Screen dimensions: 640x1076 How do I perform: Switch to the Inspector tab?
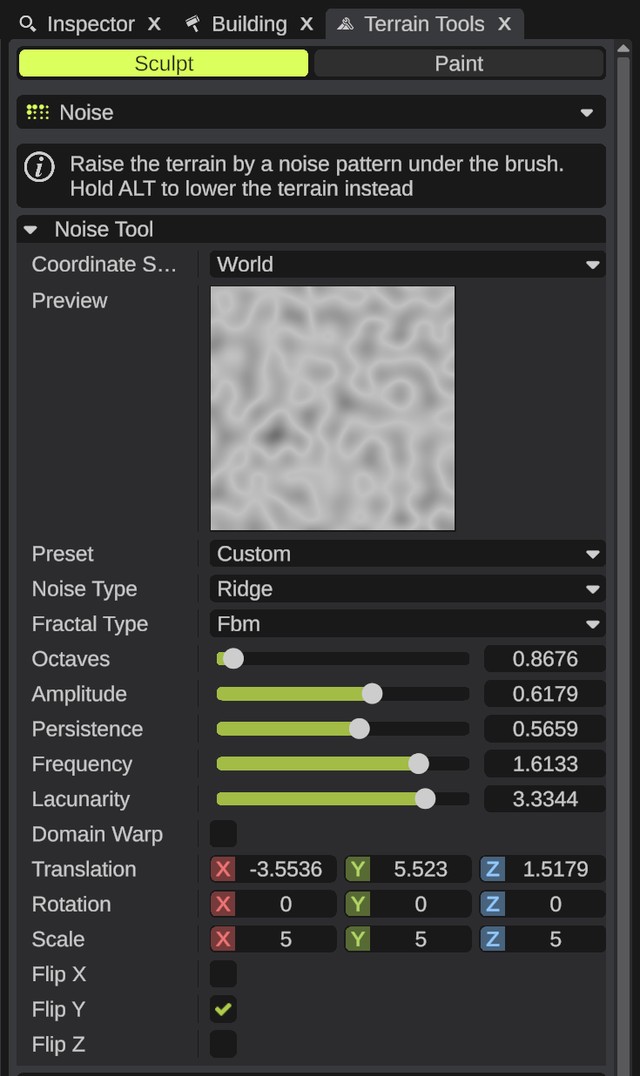tap(90, 24)
